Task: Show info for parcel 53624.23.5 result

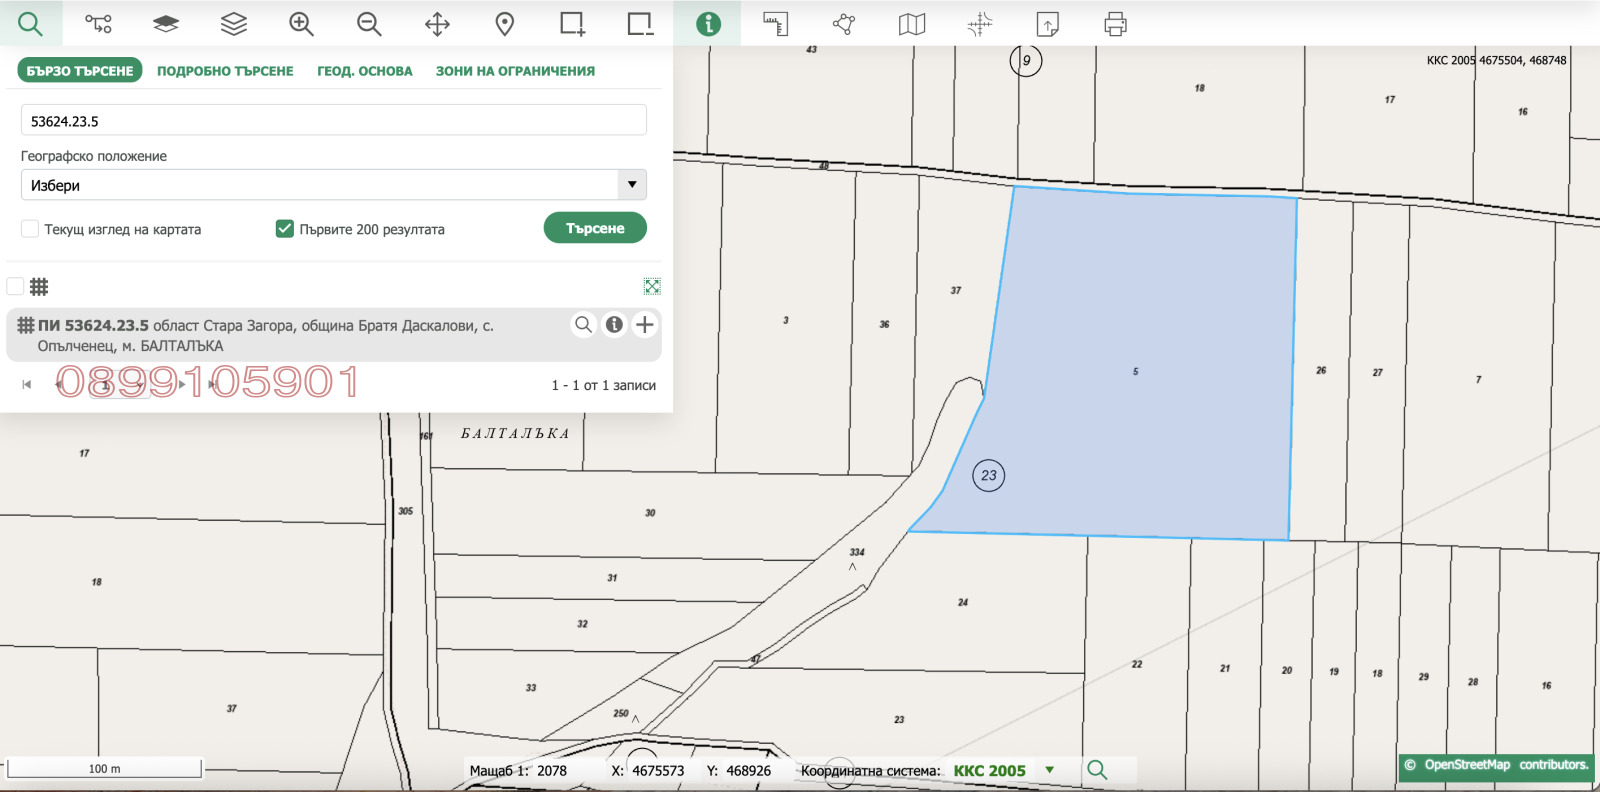Action: coord(614,325)
